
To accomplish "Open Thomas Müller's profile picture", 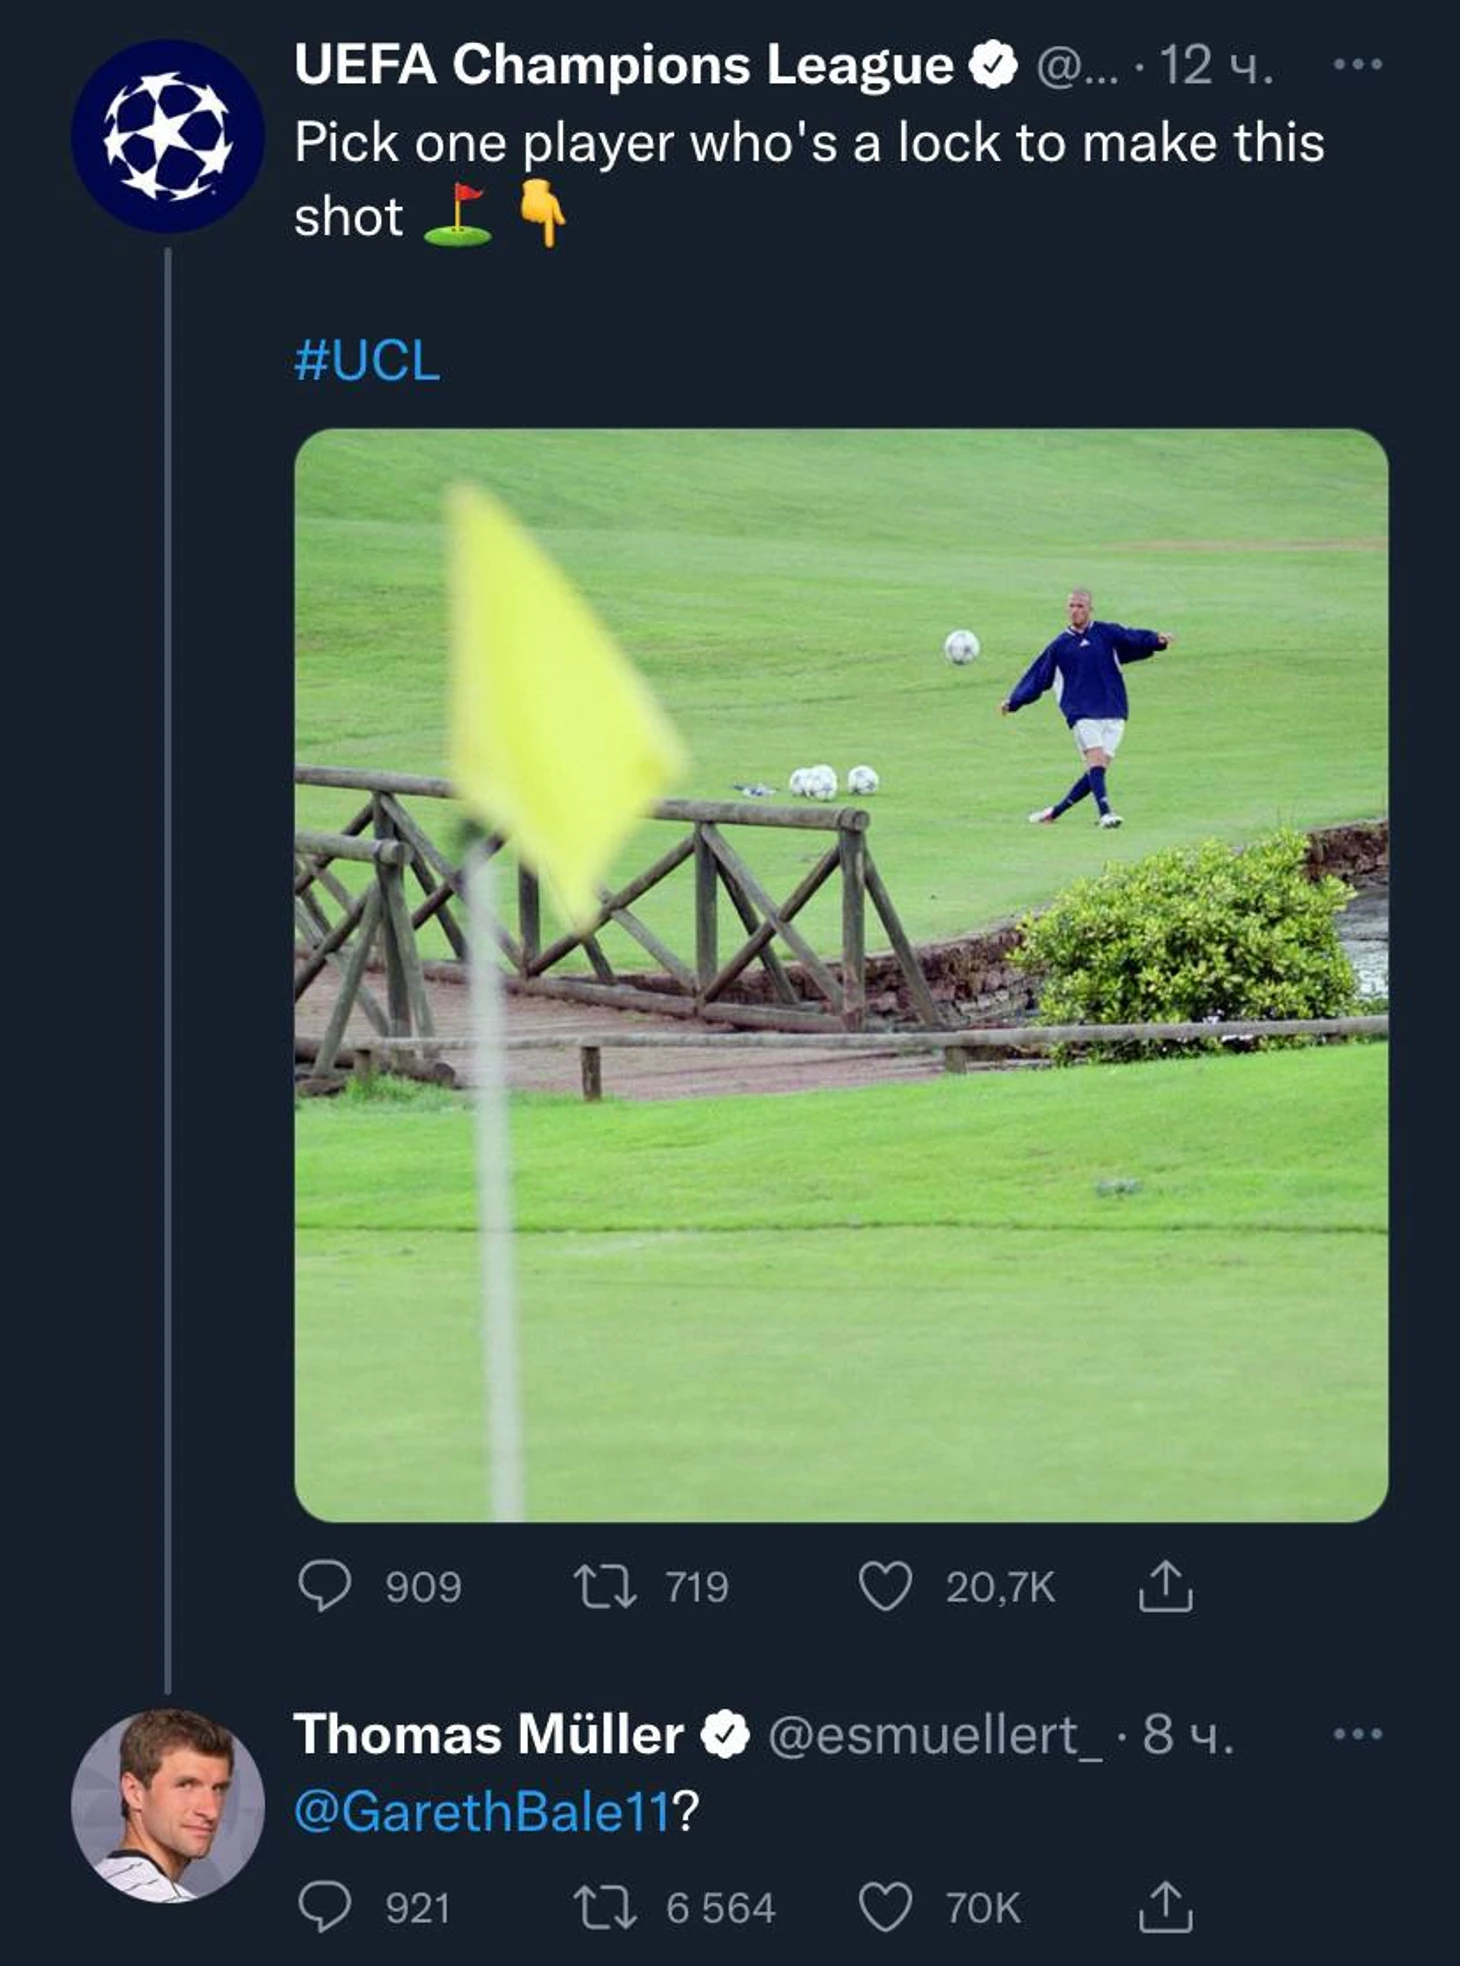I will coord(168,1806).
